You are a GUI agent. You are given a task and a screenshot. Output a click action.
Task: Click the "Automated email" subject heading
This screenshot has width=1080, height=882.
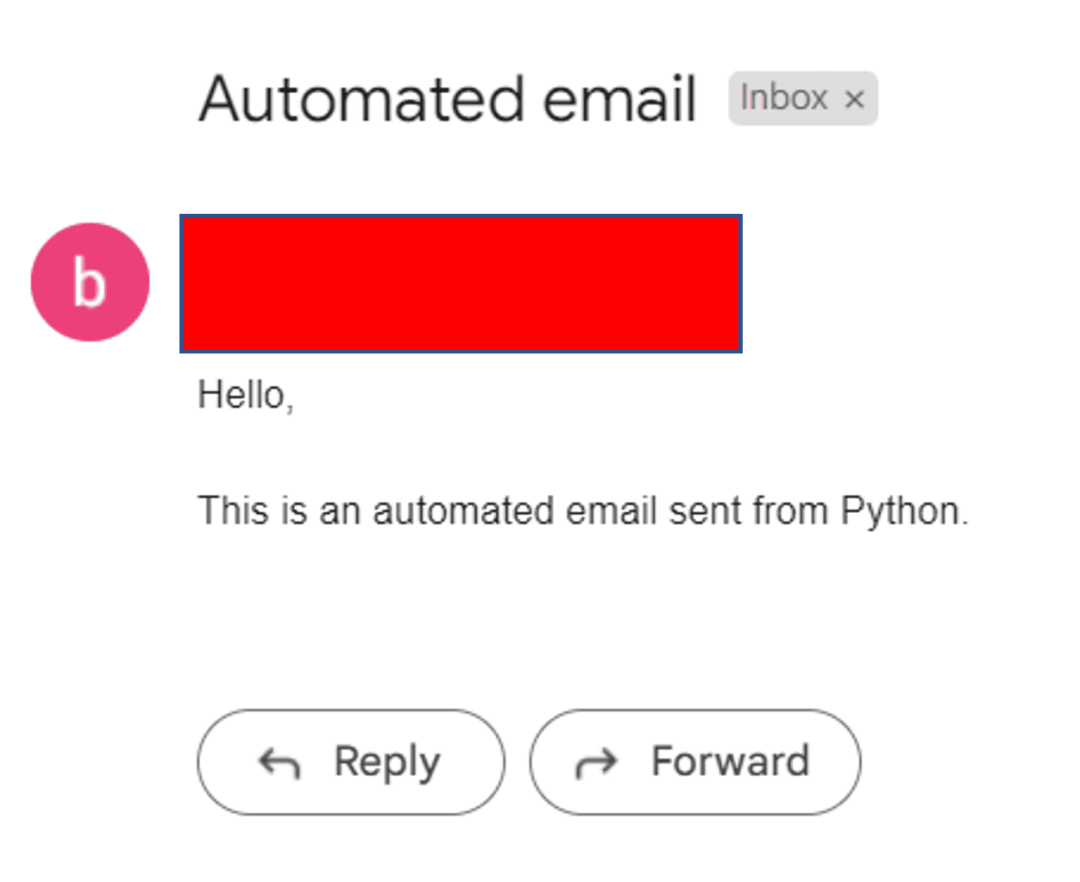pyautogui.click(x=447, y=99)
